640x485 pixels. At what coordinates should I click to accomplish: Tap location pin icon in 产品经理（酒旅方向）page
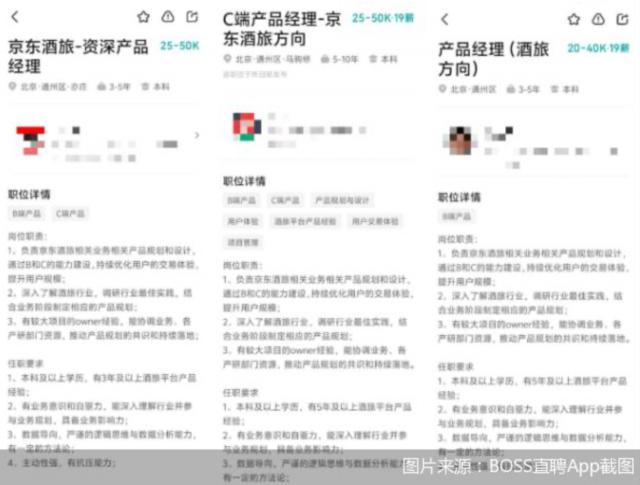[x=442, y=89]
